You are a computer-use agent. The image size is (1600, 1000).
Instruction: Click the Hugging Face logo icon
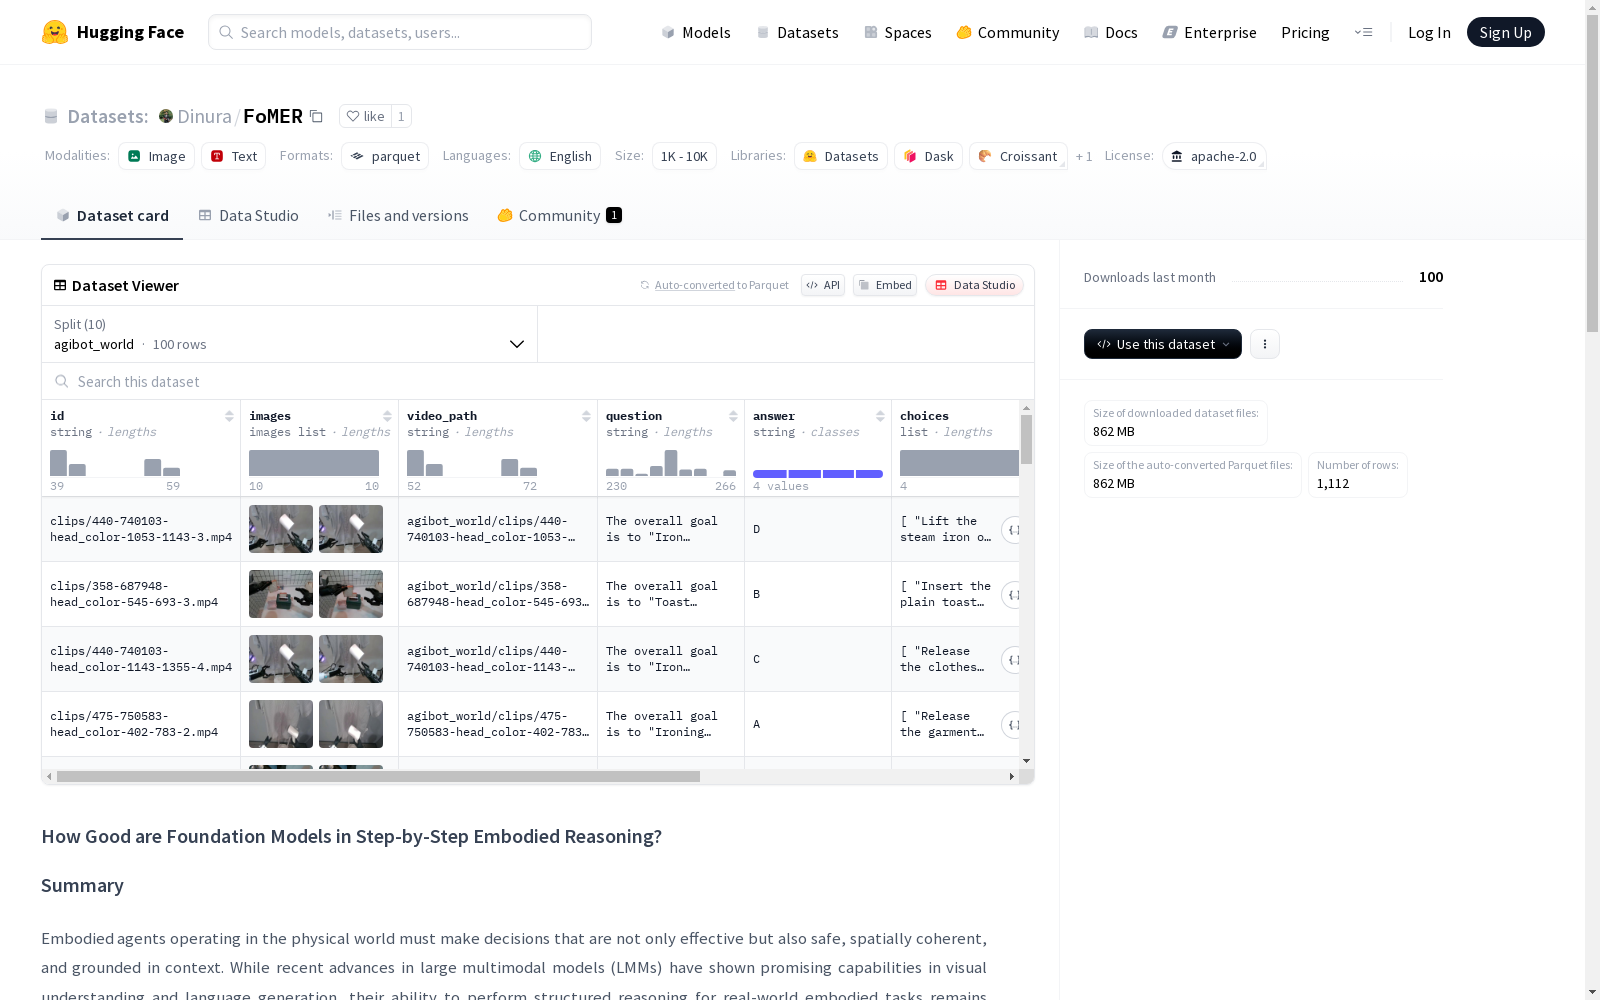(55, 32)
